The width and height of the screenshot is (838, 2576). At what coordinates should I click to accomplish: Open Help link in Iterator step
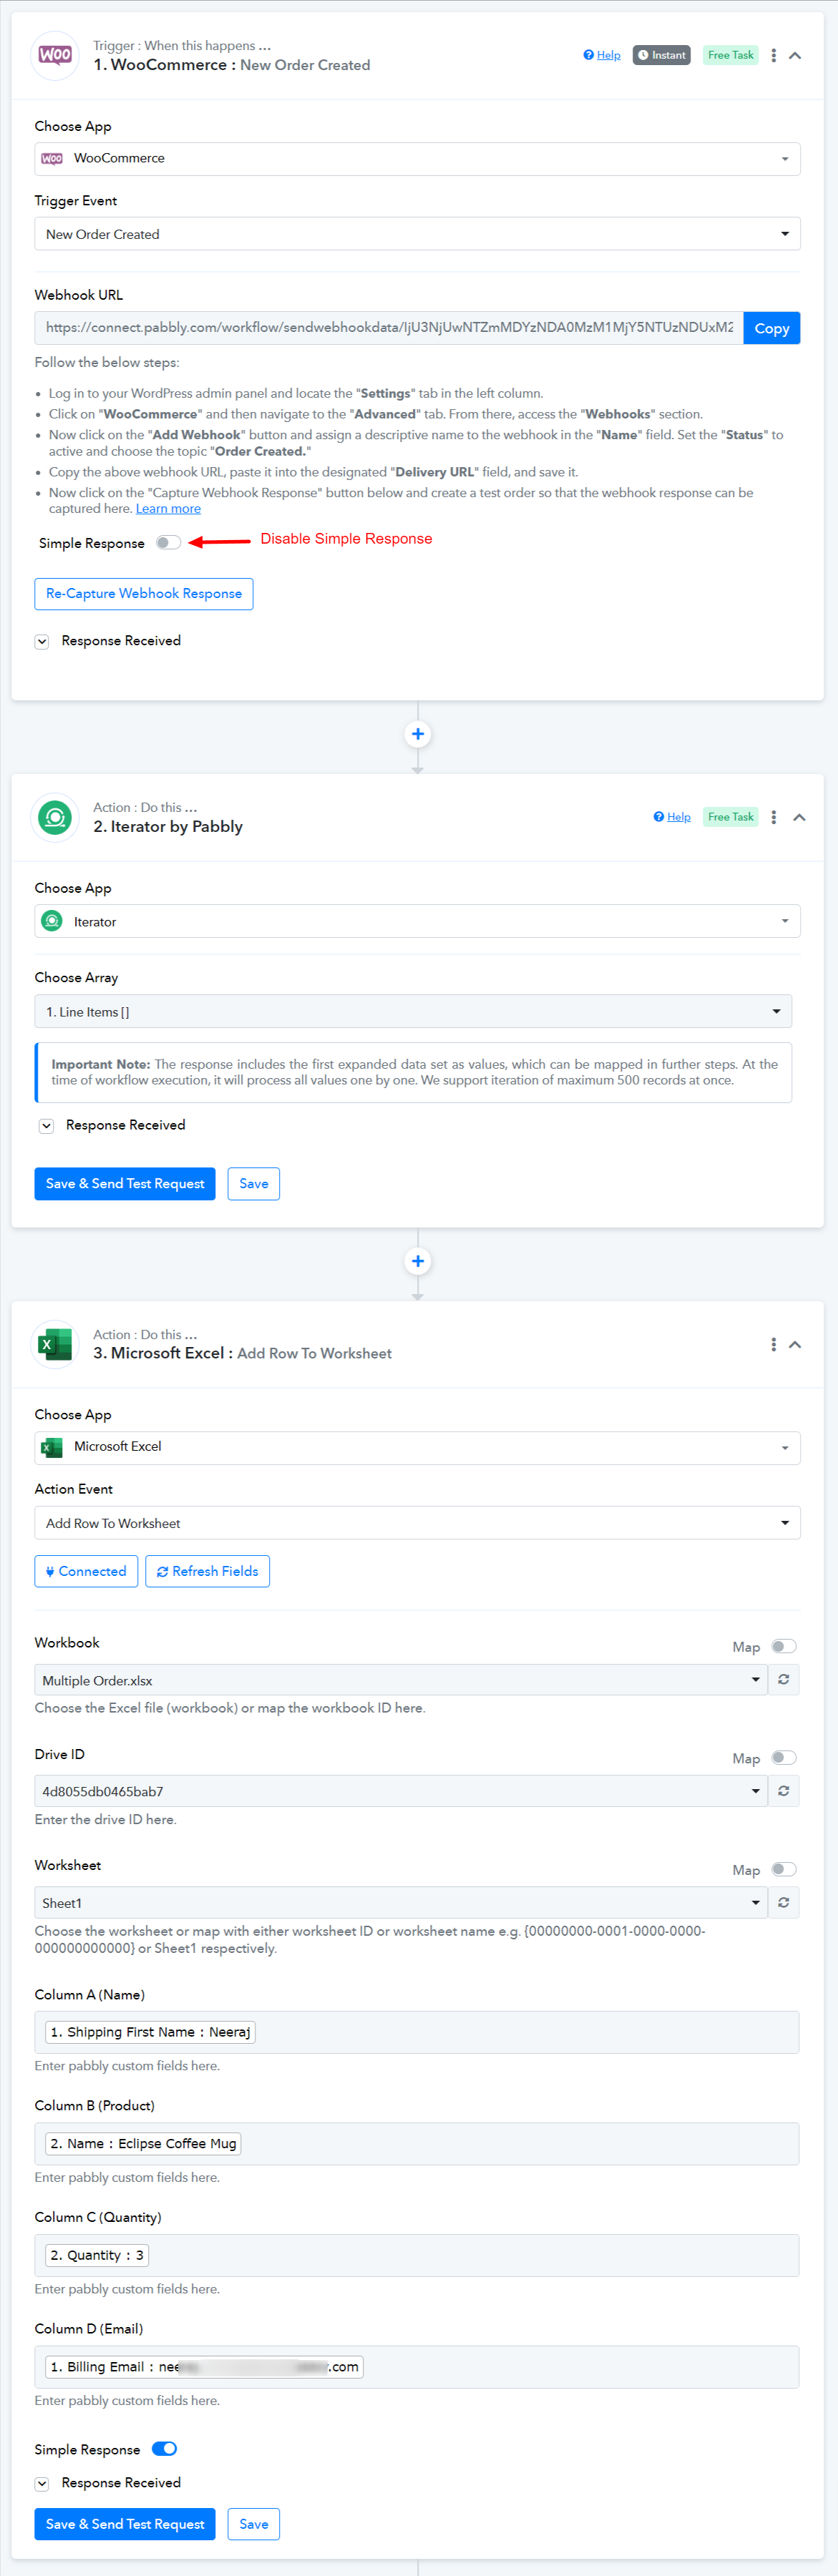click(672, 817)
